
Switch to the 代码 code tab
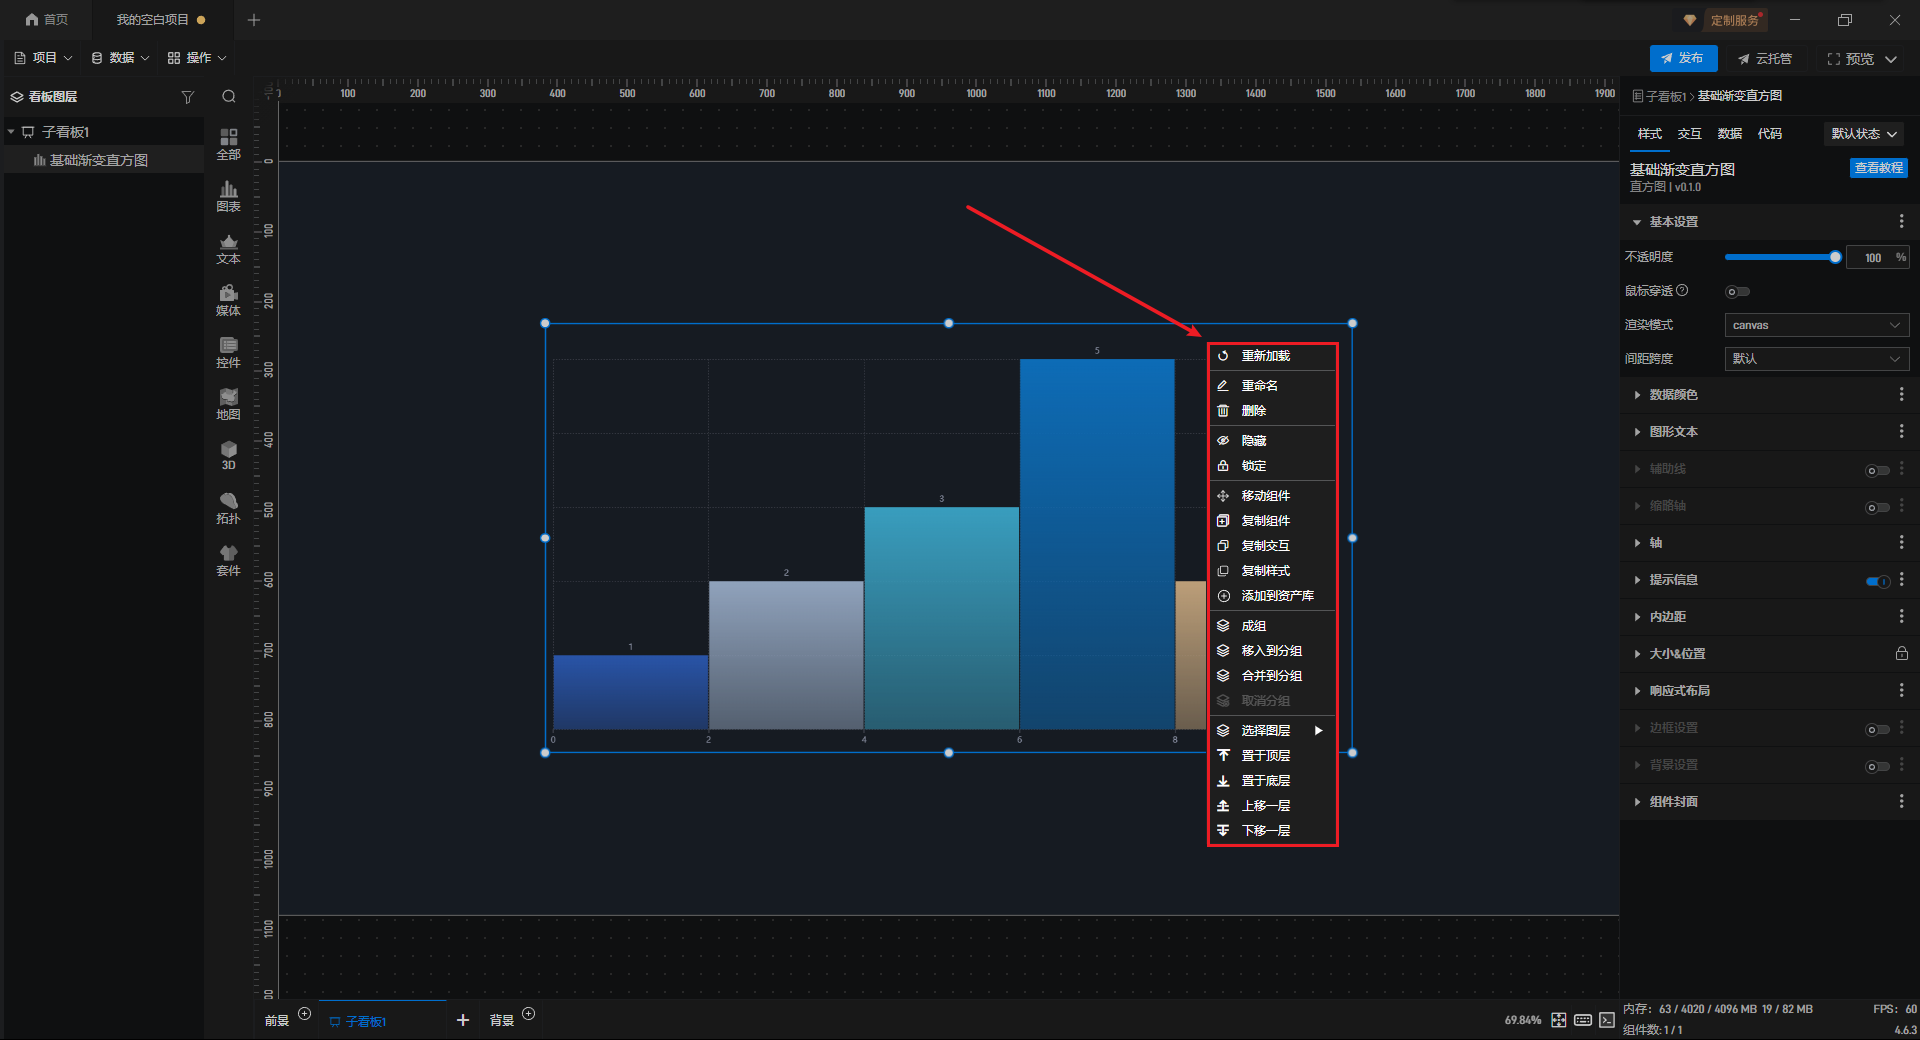pyautogui.click(x=1770, y=134)
